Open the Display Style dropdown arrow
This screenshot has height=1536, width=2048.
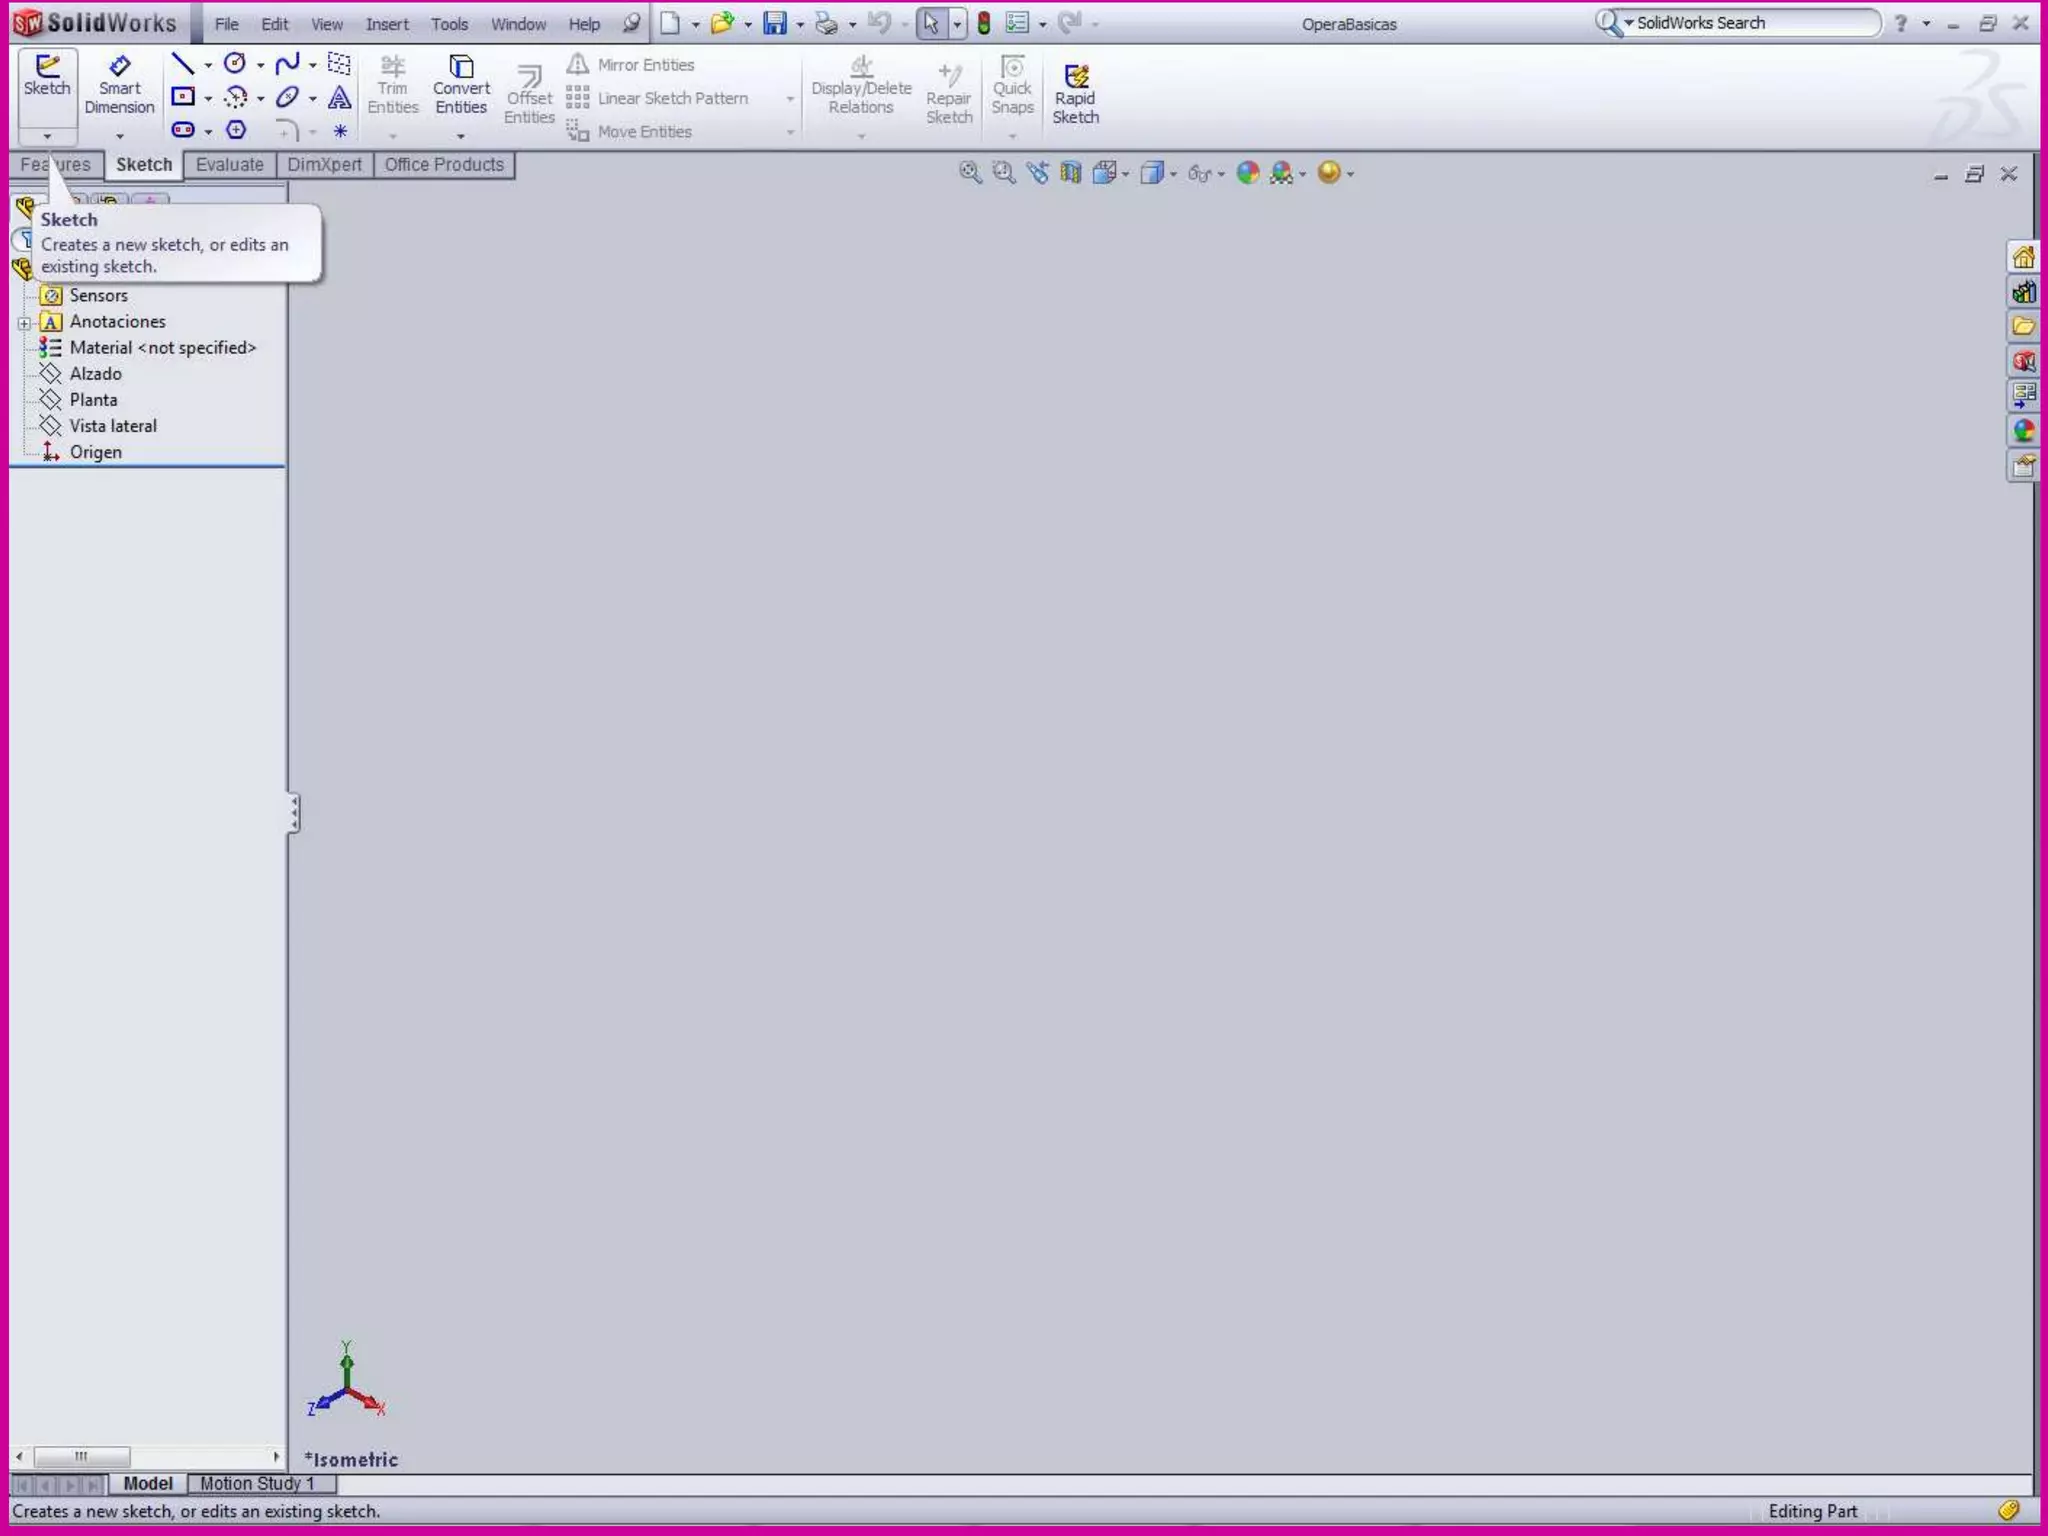[1173, 174]
